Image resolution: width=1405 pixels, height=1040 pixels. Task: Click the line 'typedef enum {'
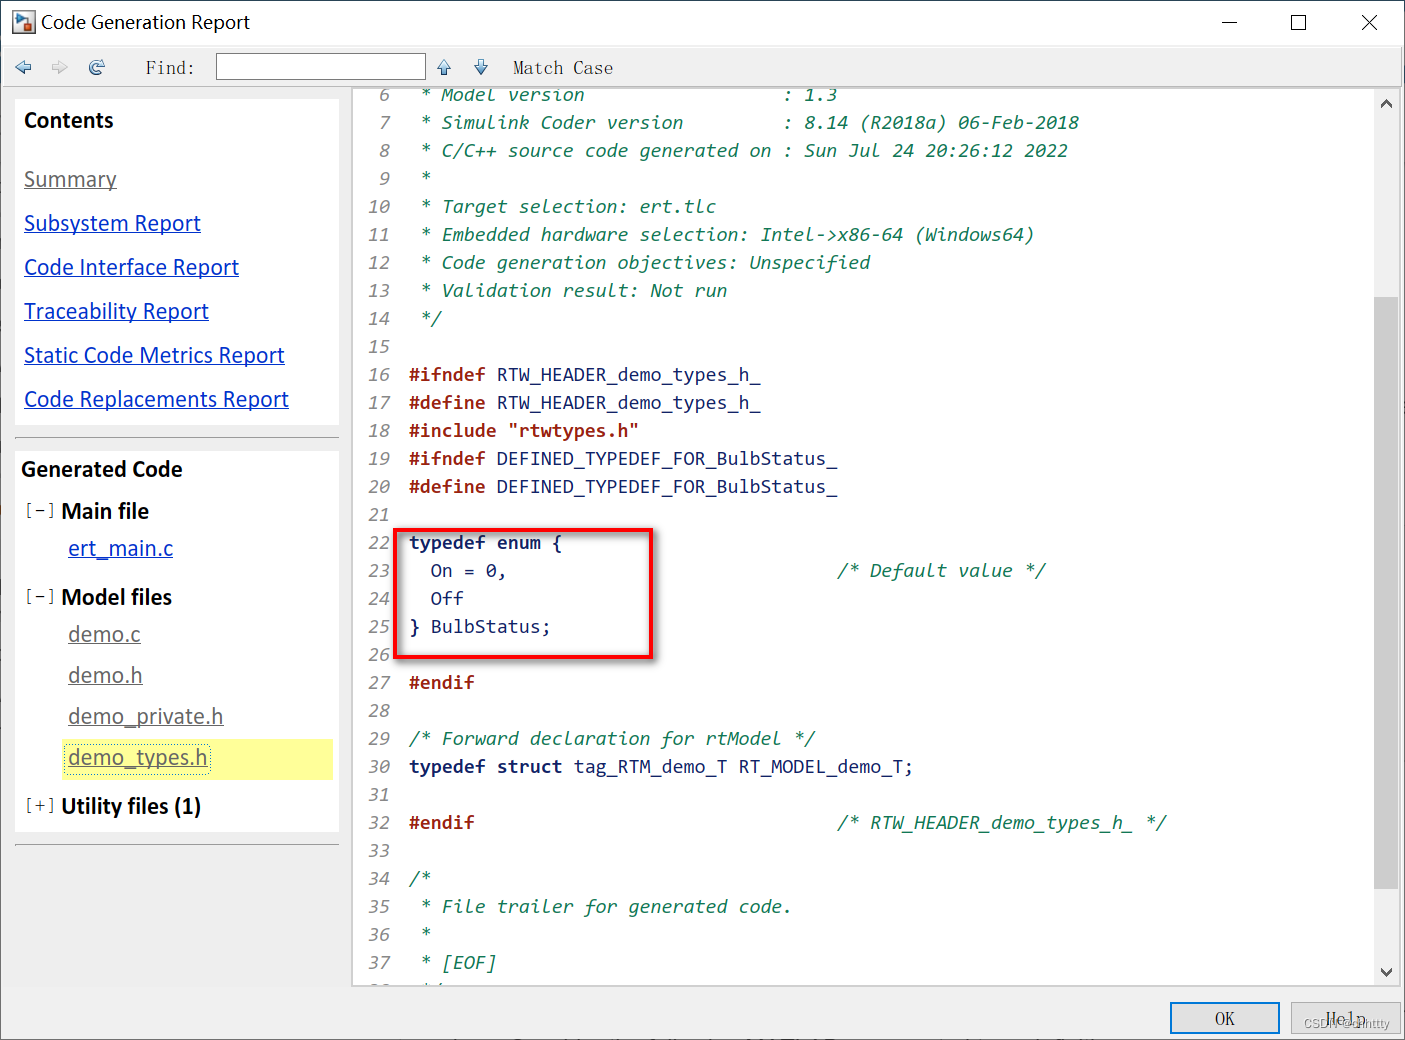pos(485,543)
